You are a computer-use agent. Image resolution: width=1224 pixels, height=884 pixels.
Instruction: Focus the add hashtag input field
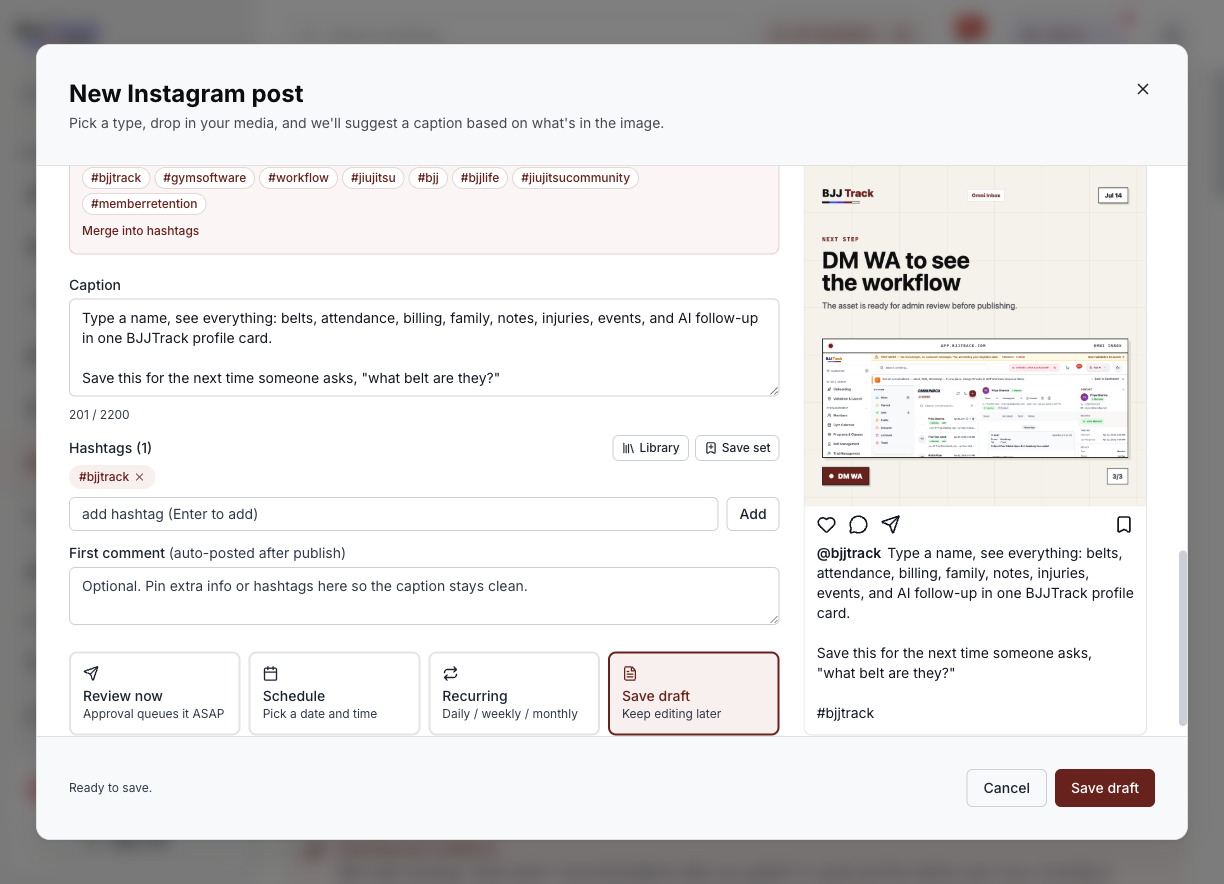pos(394,514)
